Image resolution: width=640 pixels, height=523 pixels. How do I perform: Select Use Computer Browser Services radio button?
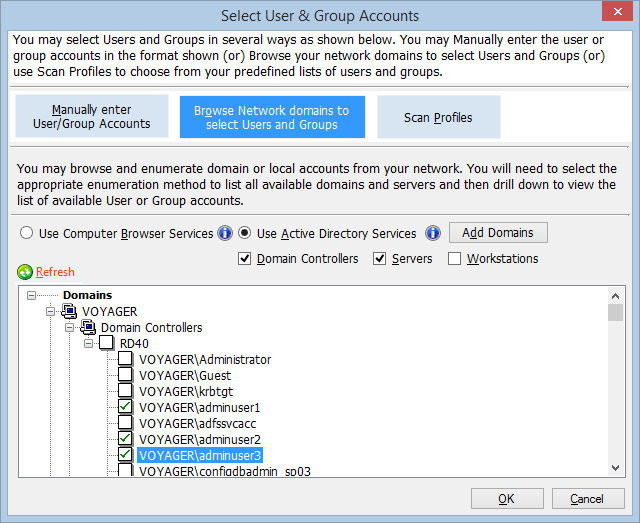coord(27,233)
